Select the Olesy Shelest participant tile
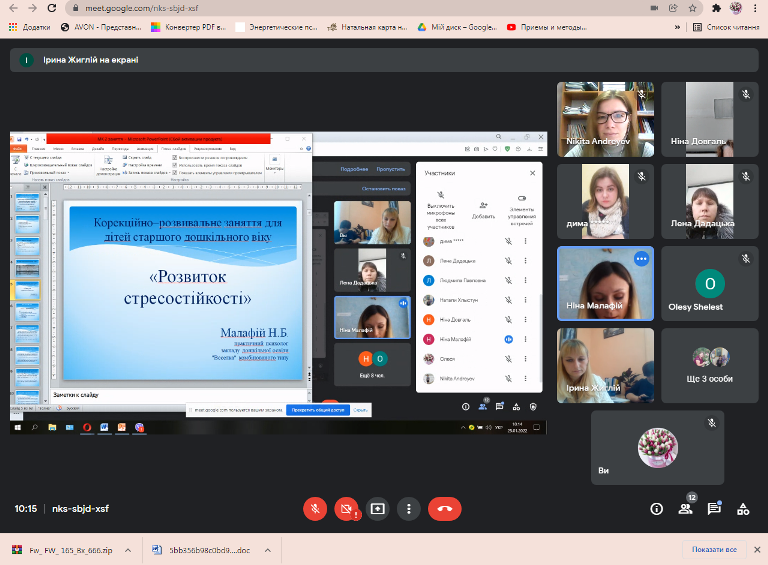Screen dimensions: 768x565 point(710,283)
